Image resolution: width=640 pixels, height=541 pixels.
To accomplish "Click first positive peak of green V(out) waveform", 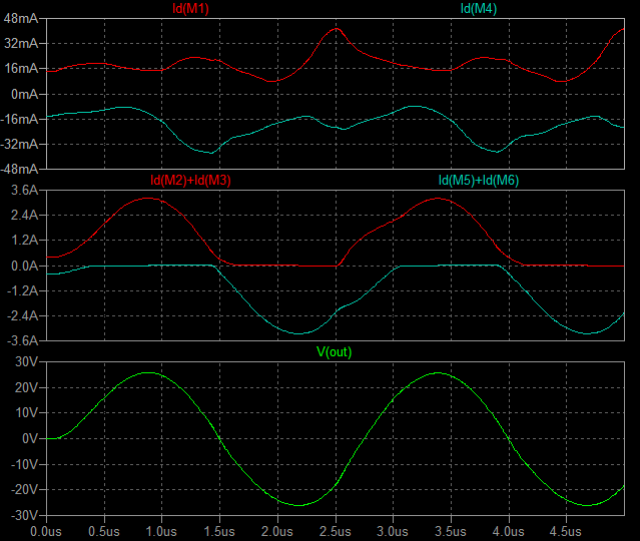I will coord(148,373).
